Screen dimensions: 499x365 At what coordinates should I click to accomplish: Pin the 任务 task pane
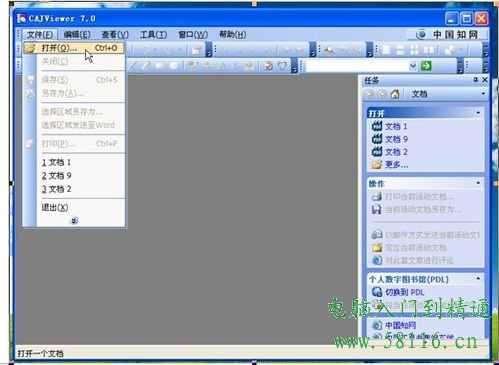tap(476, 80)
